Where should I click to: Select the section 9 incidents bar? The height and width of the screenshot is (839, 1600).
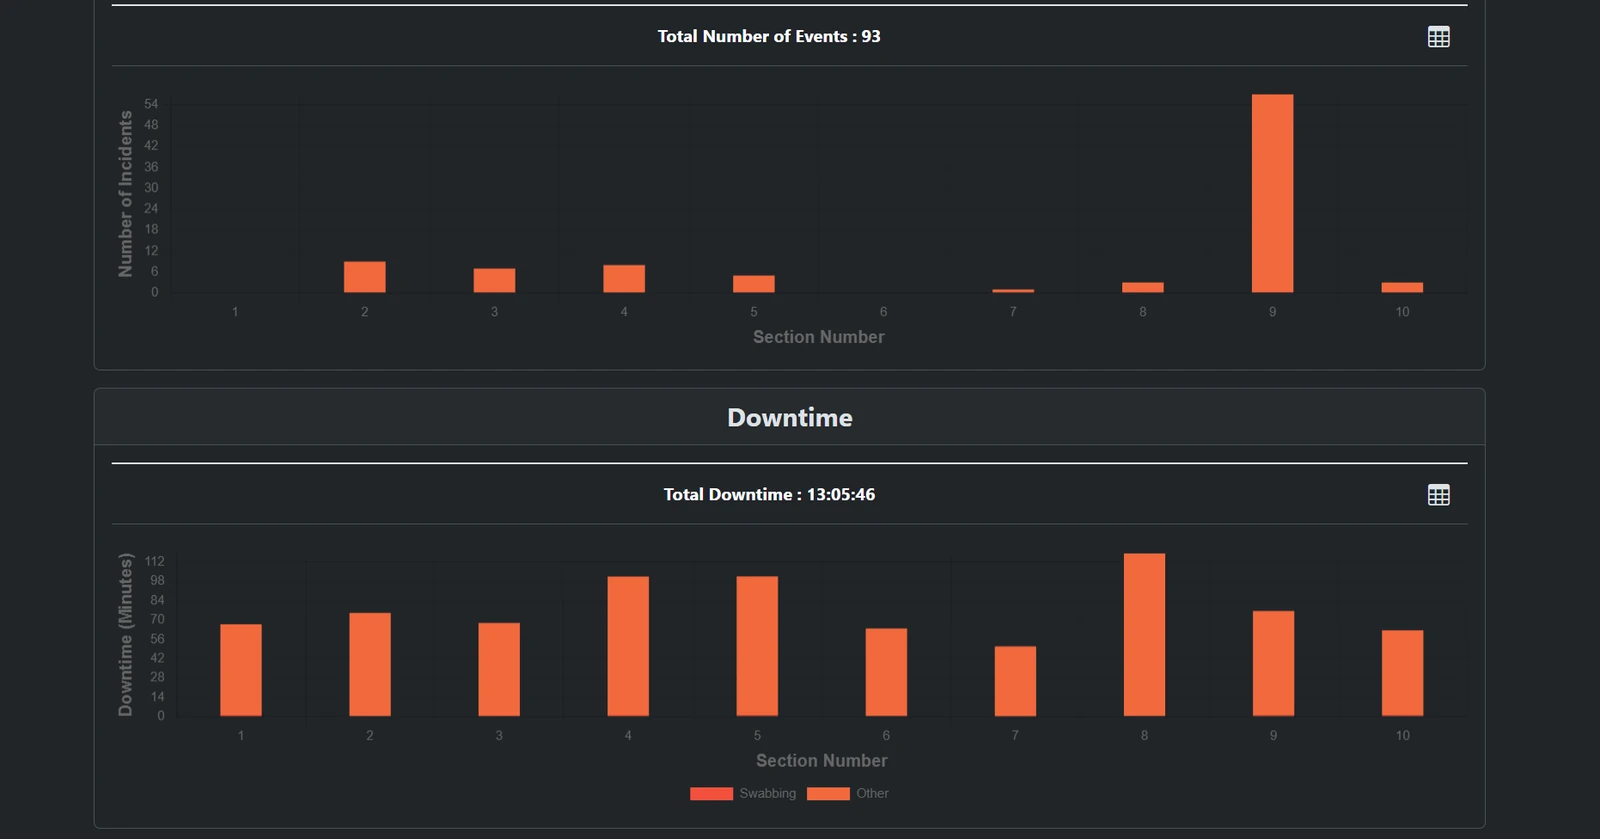(x=1272, y=193)
